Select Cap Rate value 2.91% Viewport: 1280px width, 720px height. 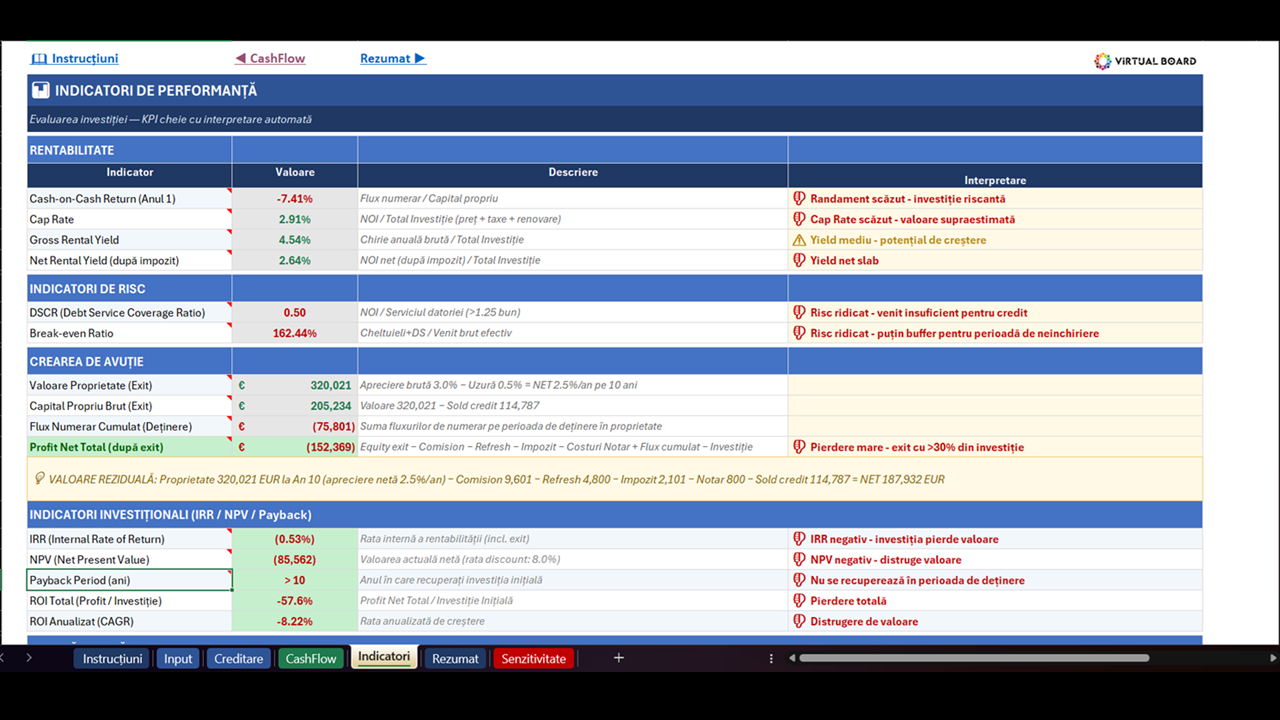pyautogui.click(x=295, y=219)
